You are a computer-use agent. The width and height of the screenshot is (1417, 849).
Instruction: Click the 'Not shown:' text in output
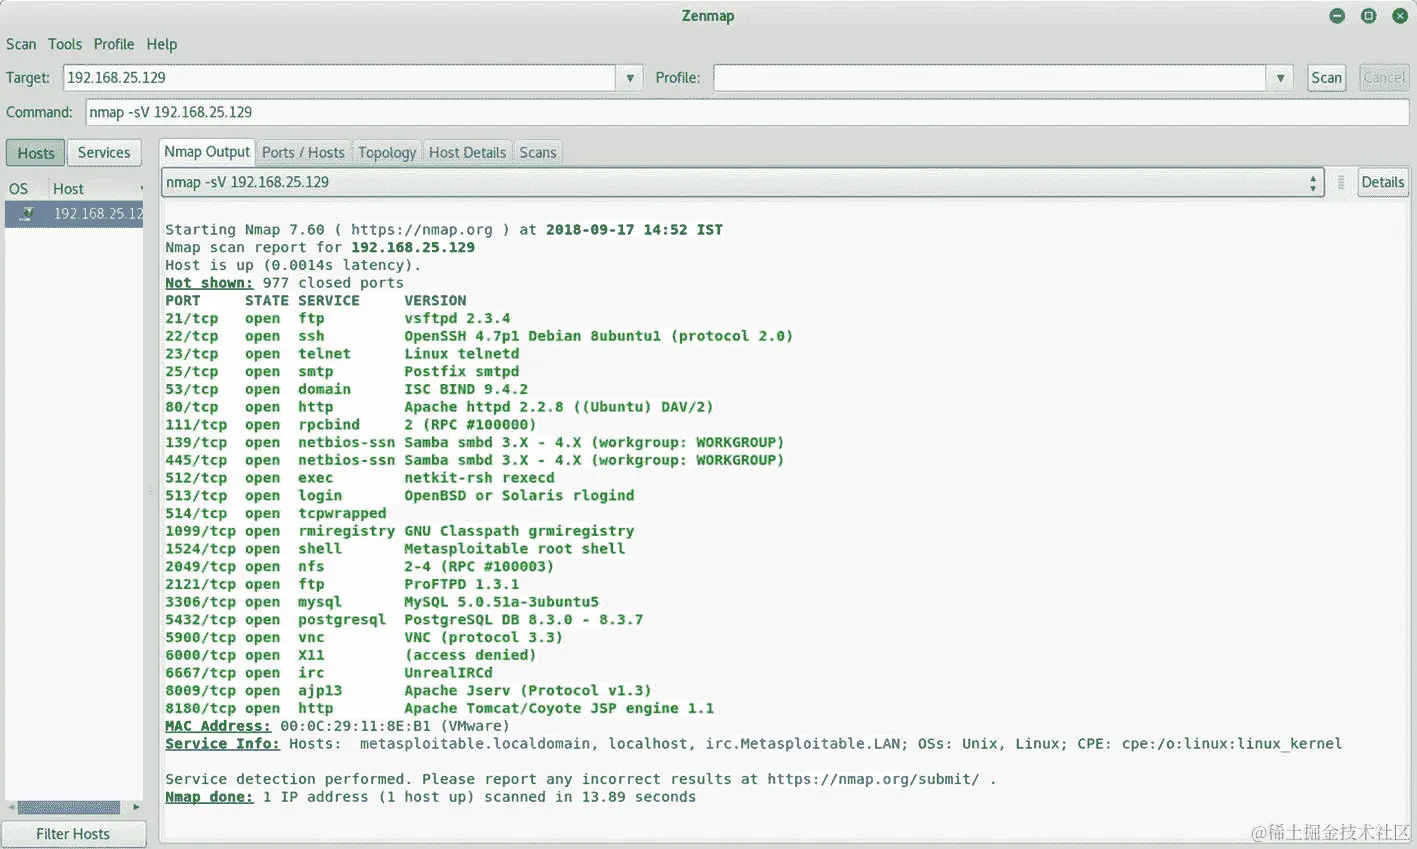(209, 283)
